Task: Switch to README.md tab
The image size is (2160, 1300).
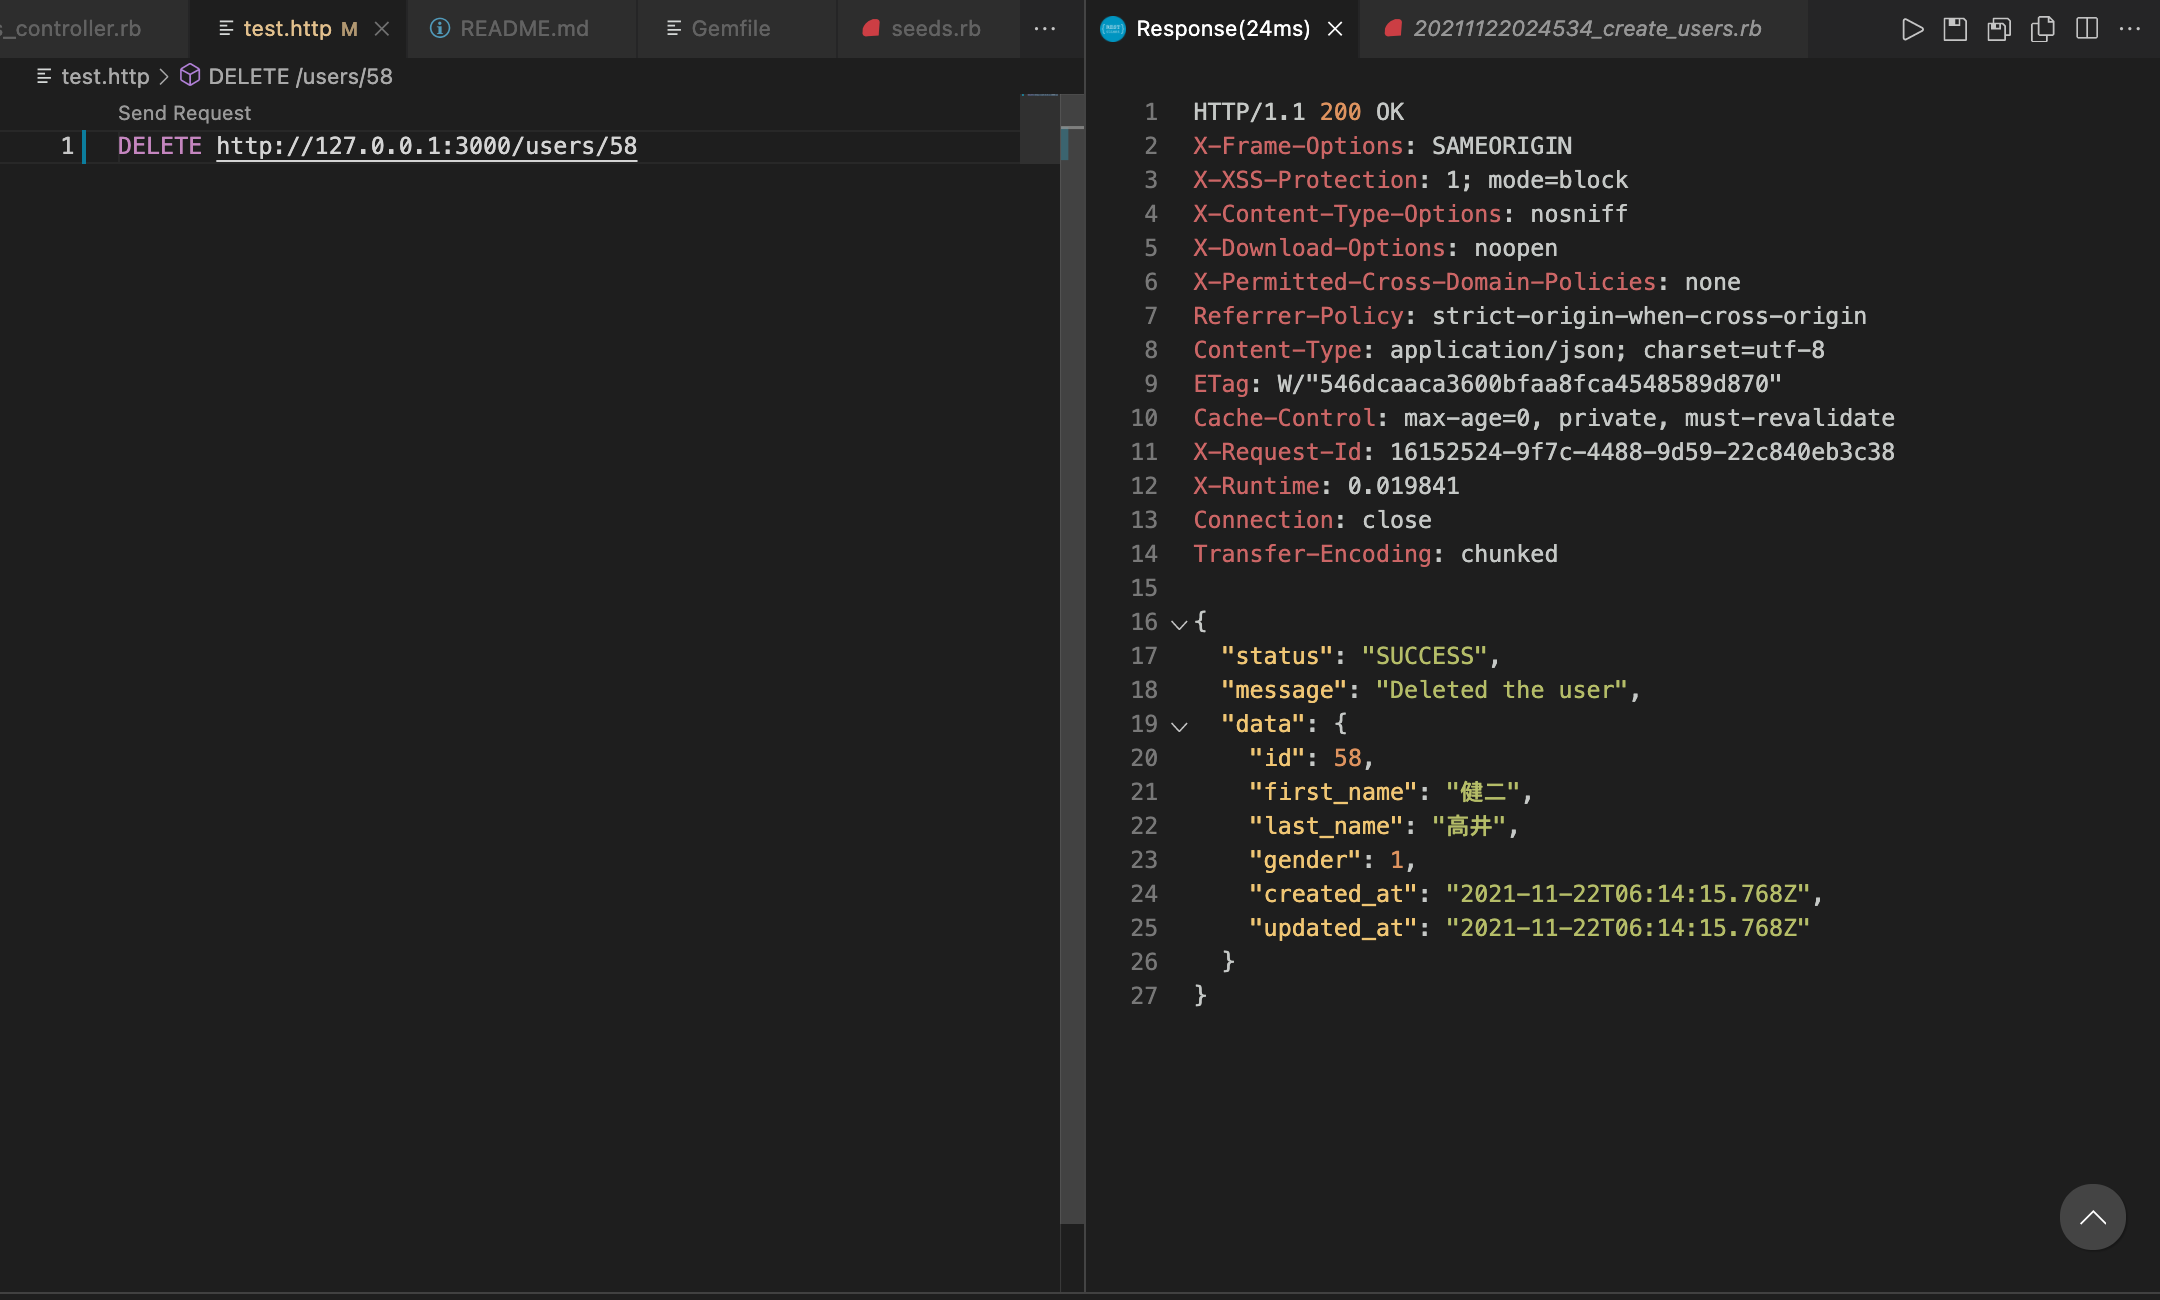Action: click(523, 29)
